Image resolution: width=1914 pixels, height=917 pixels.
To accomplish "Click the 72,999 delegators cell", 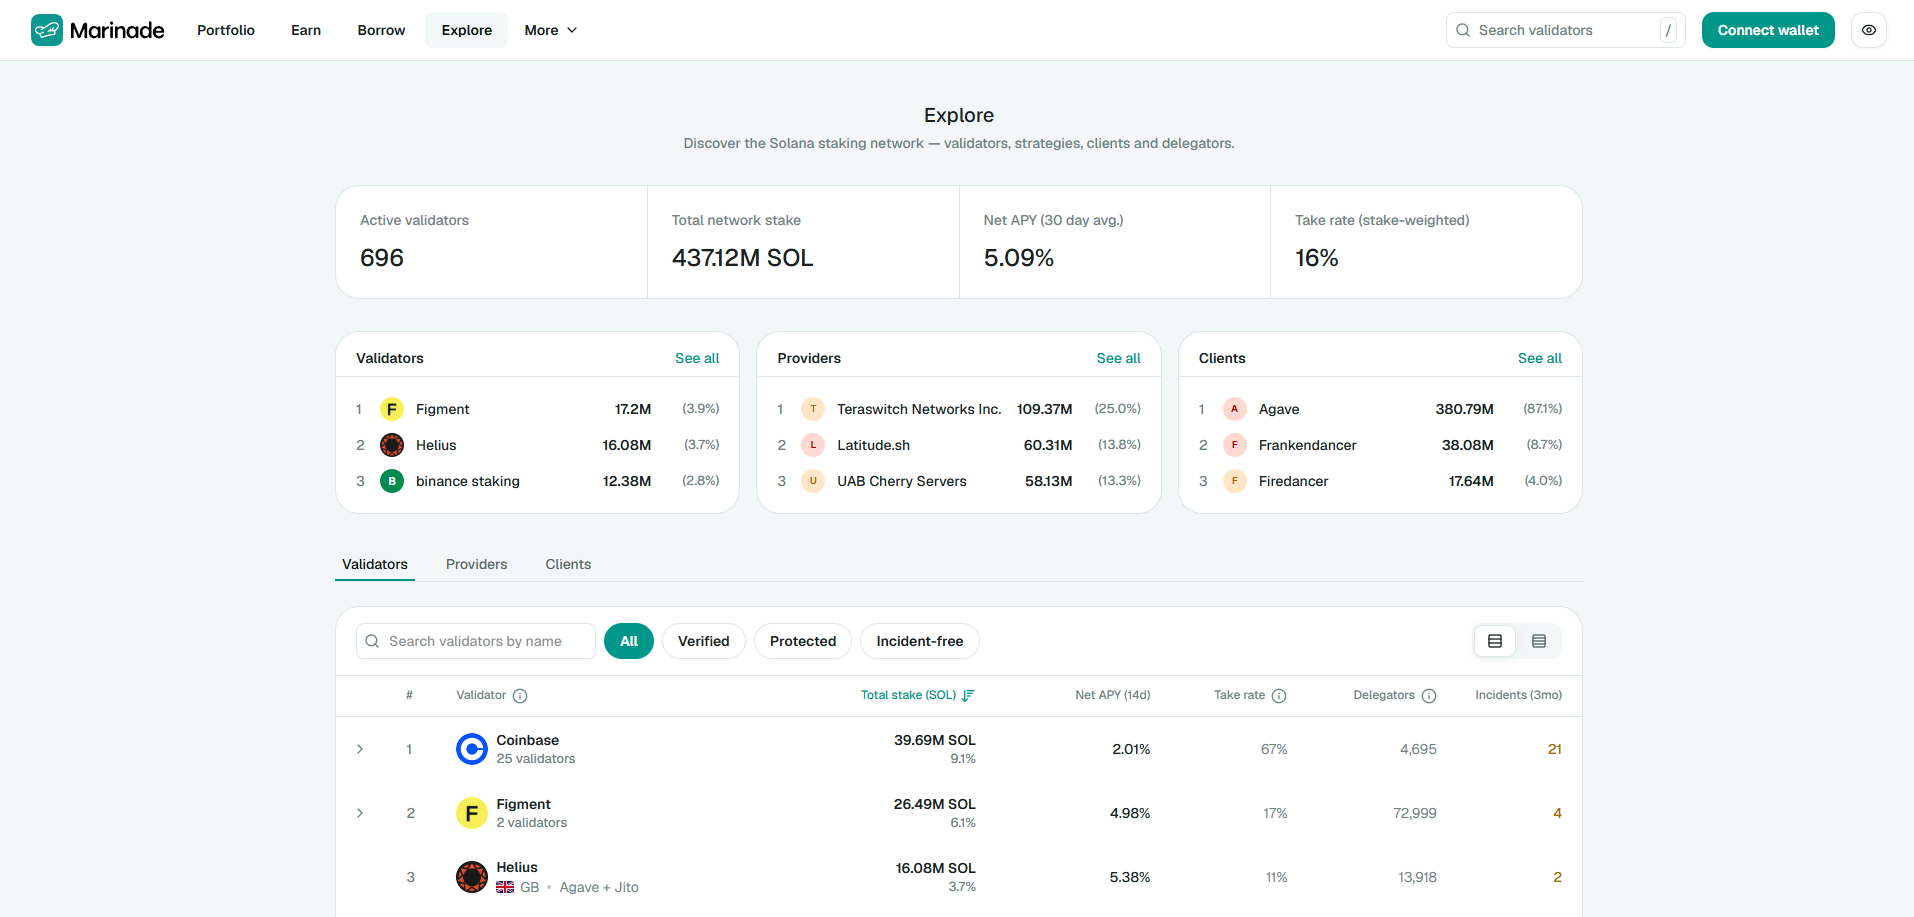I will click(x=1415, y=813).
